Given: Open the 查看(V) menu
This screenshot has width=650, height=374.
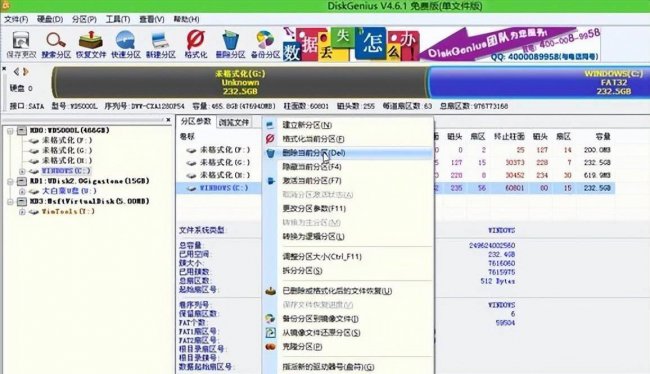Looking at the screenshot, I should (152, 19).
